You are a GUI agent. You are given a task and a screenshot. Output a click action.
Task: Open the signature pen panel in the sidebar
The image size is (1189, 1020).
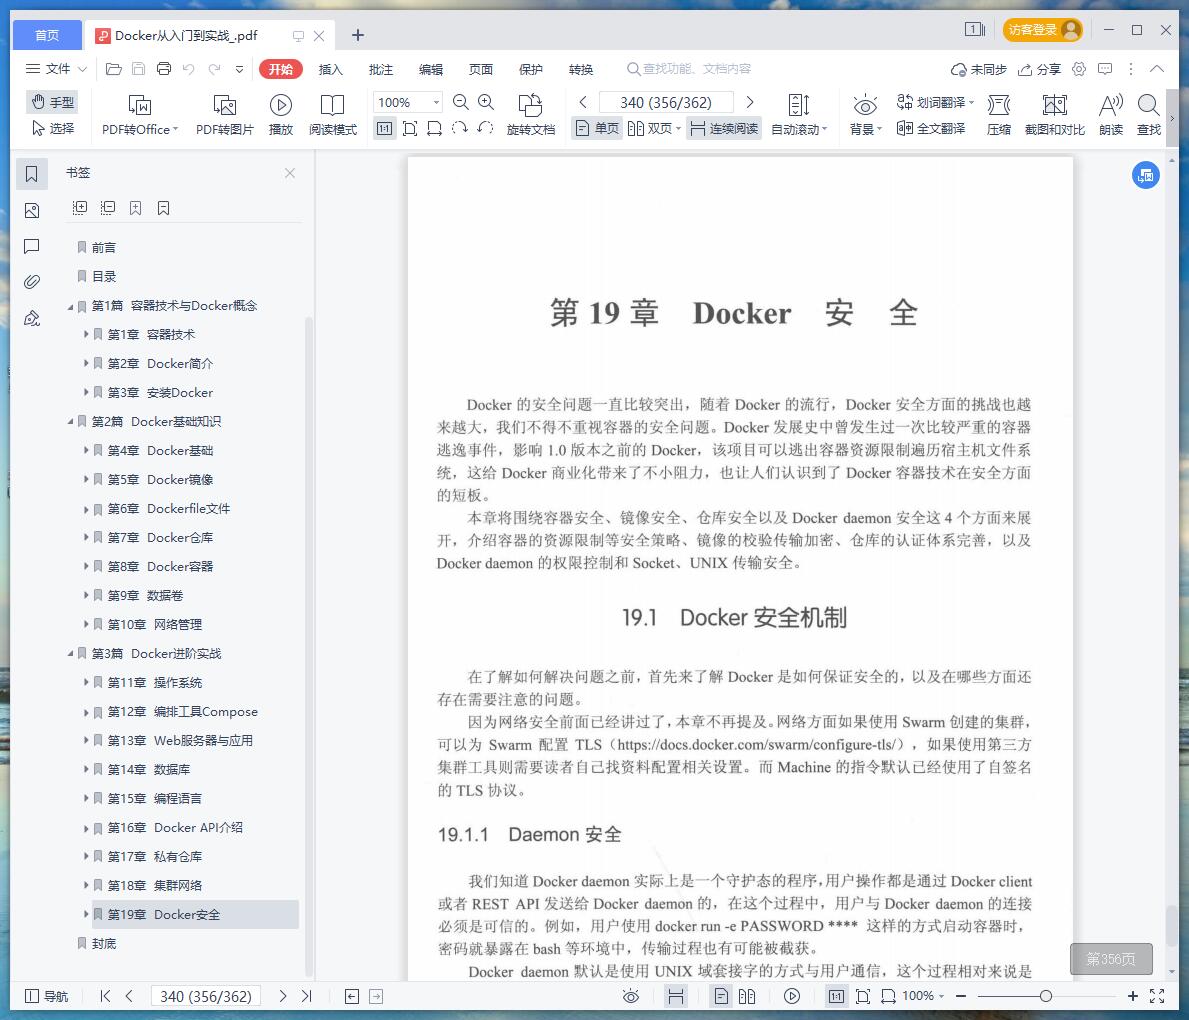tap(32, 319)
